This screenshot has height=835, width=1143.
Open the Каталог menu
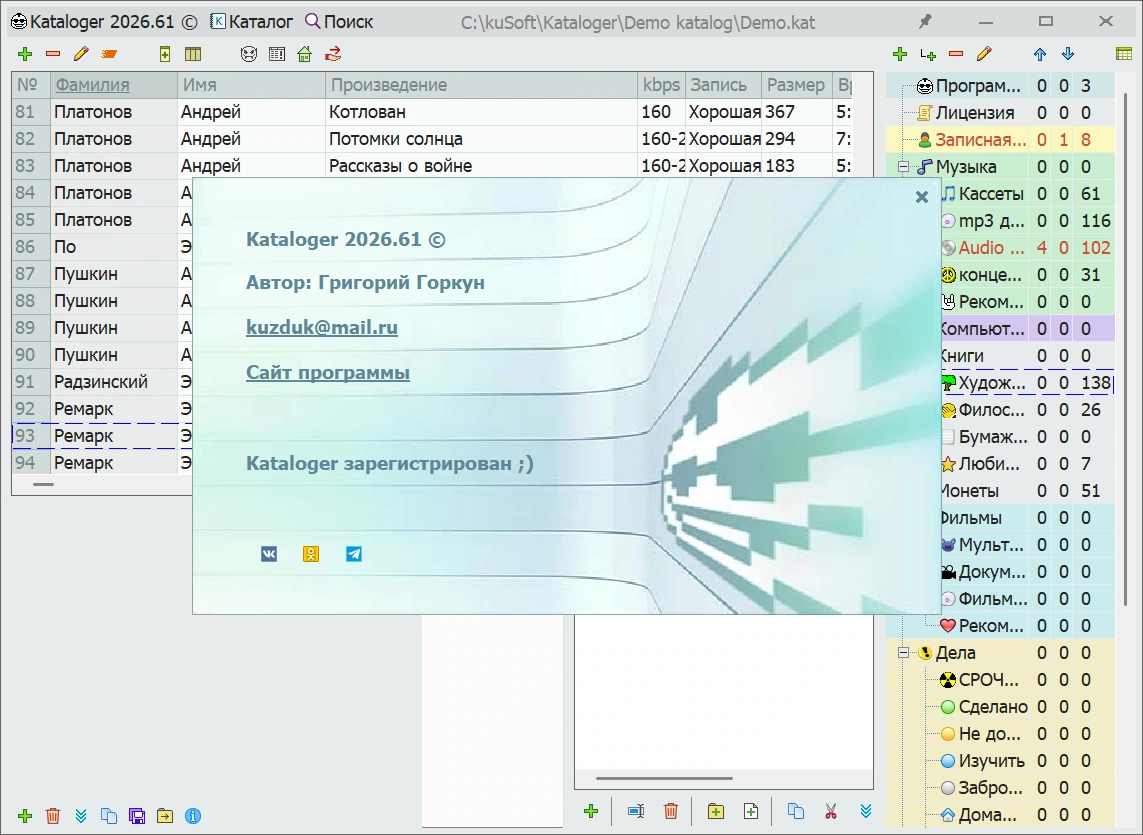pyautogui.click(x=251, y=22)
